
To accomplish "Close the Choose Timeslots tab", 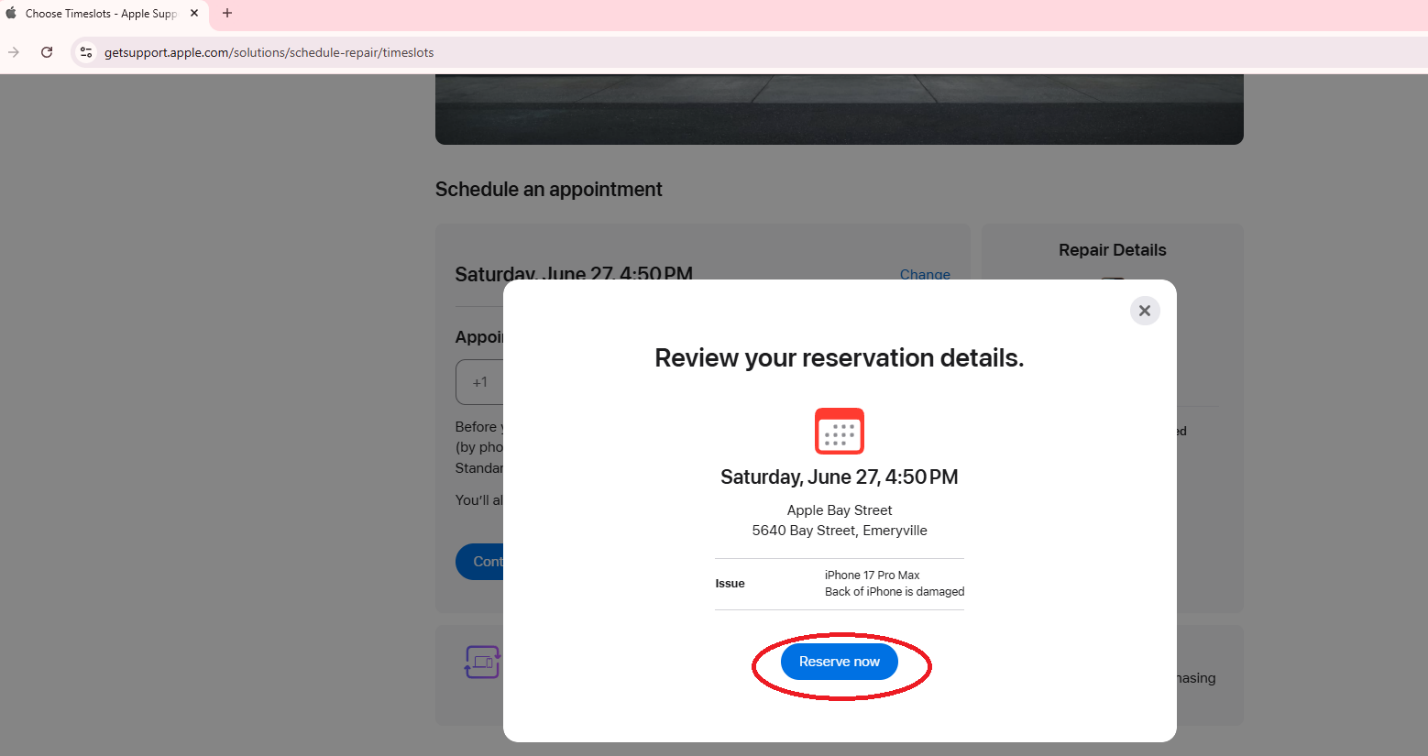I will point(194,14).
